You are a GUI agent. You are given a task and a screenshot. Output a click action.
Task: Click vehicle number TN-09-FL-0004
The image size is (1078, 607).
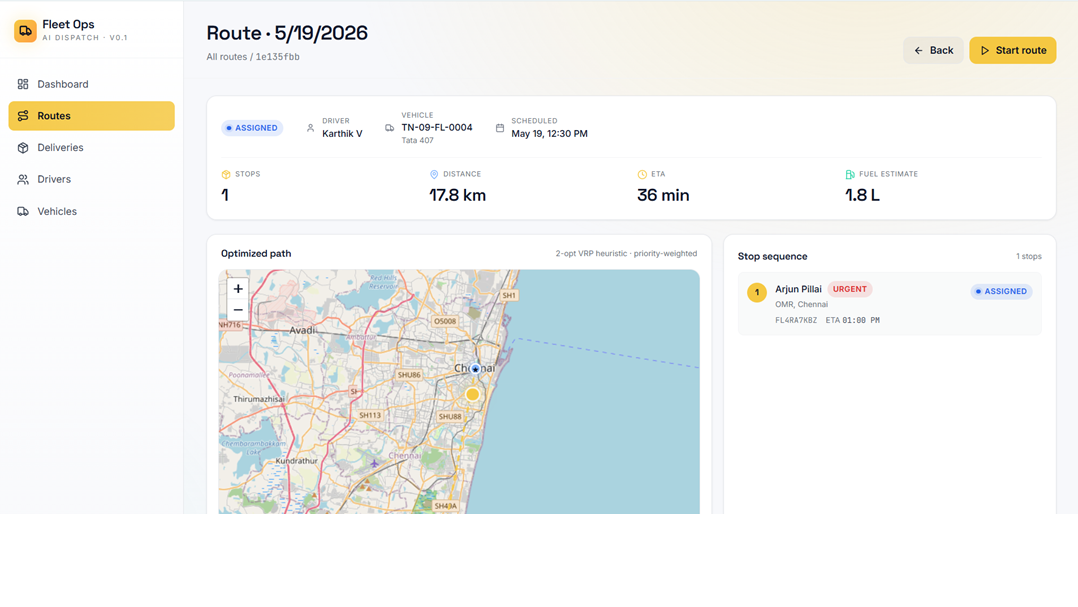437,127
